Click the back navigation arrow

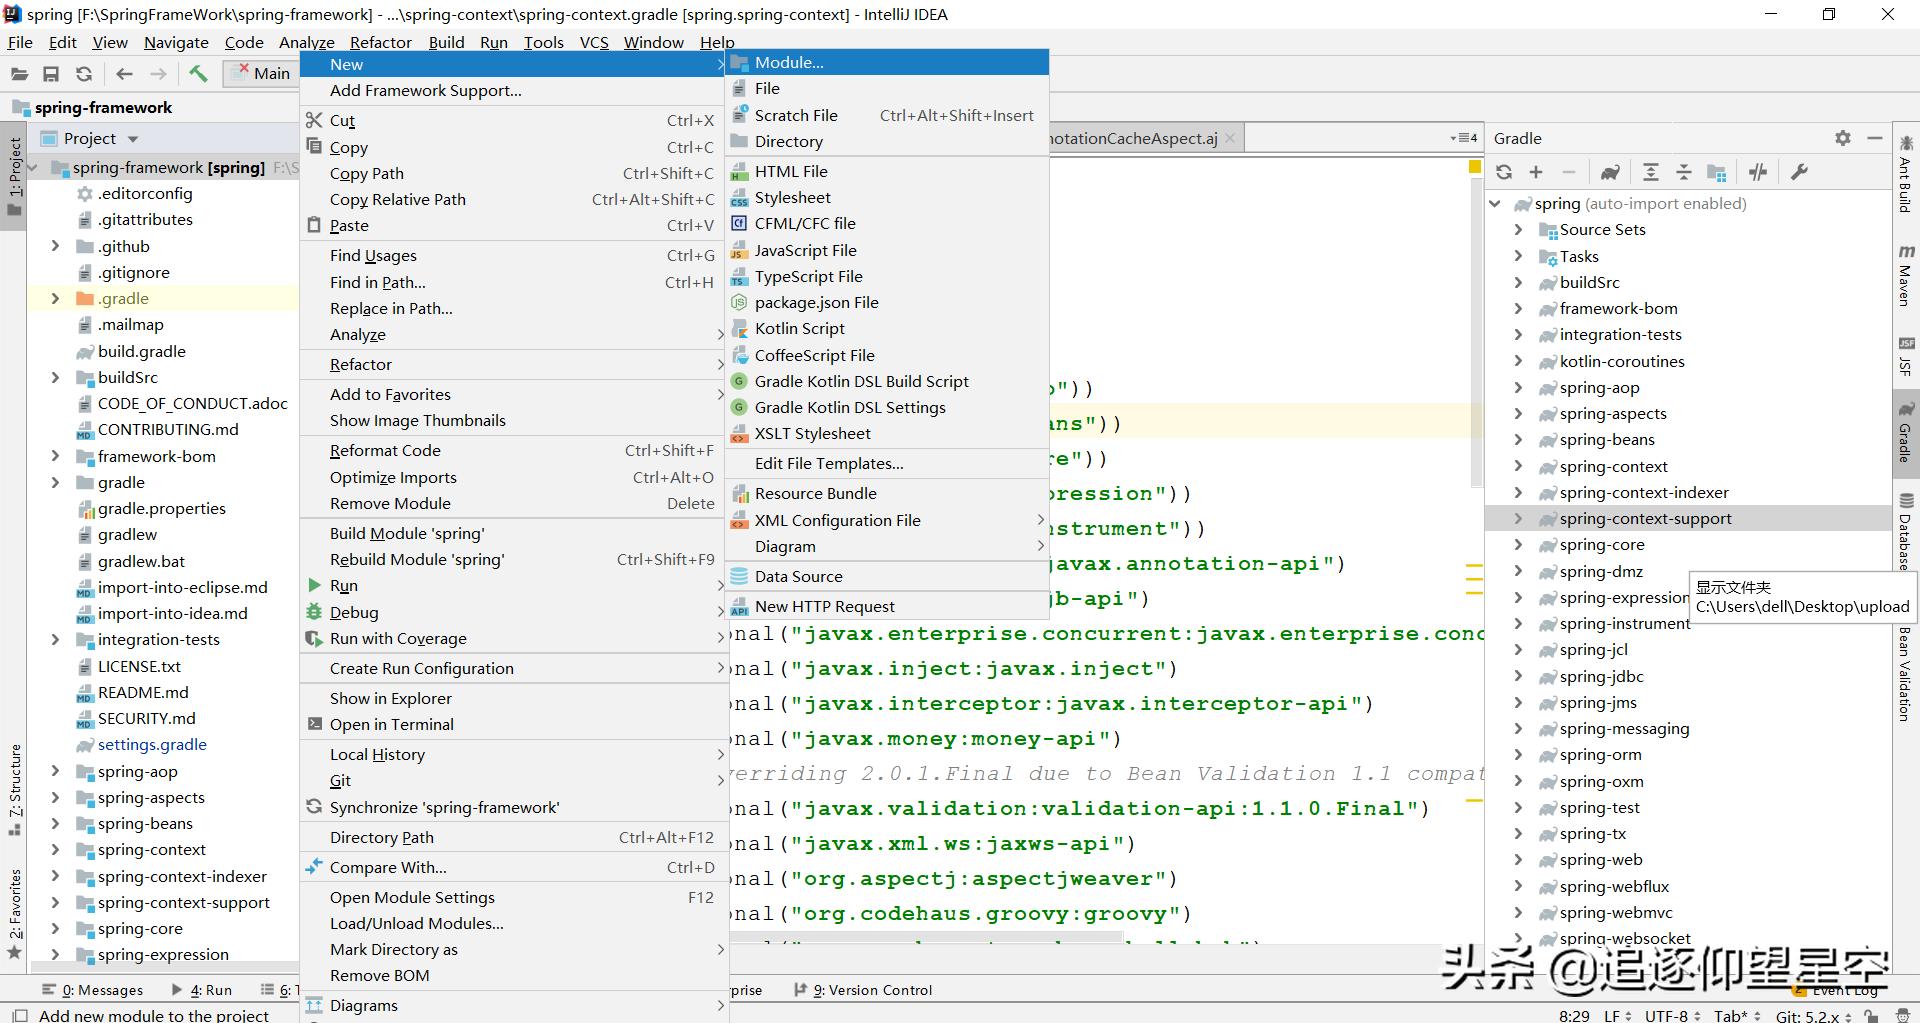point(124,73)
